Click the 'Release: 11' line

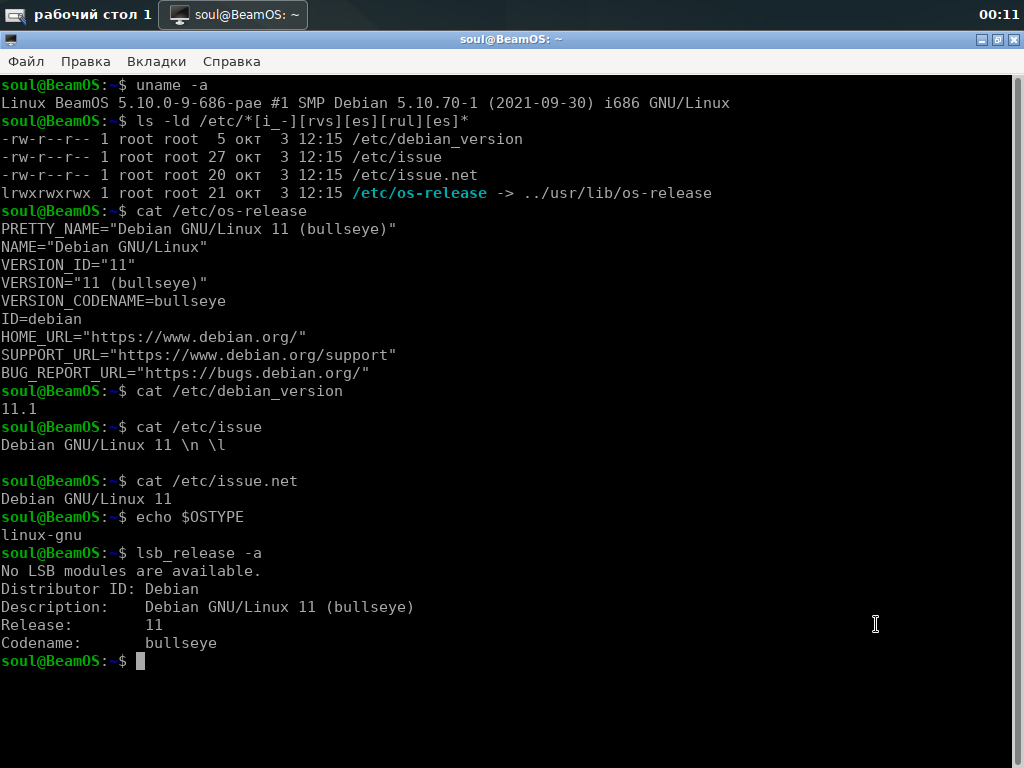coord(82,625)
